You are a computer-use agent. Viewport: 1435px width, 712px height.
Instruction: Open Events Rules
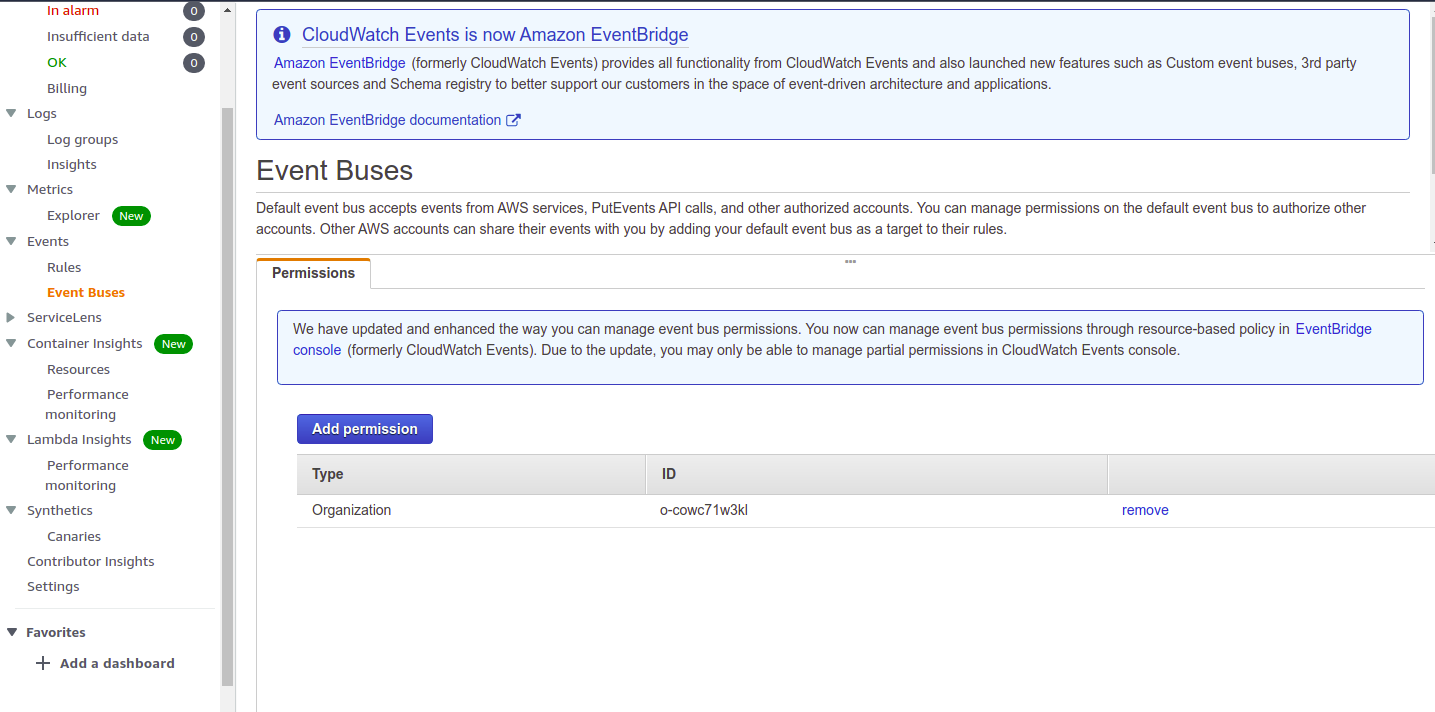[64, 268]
